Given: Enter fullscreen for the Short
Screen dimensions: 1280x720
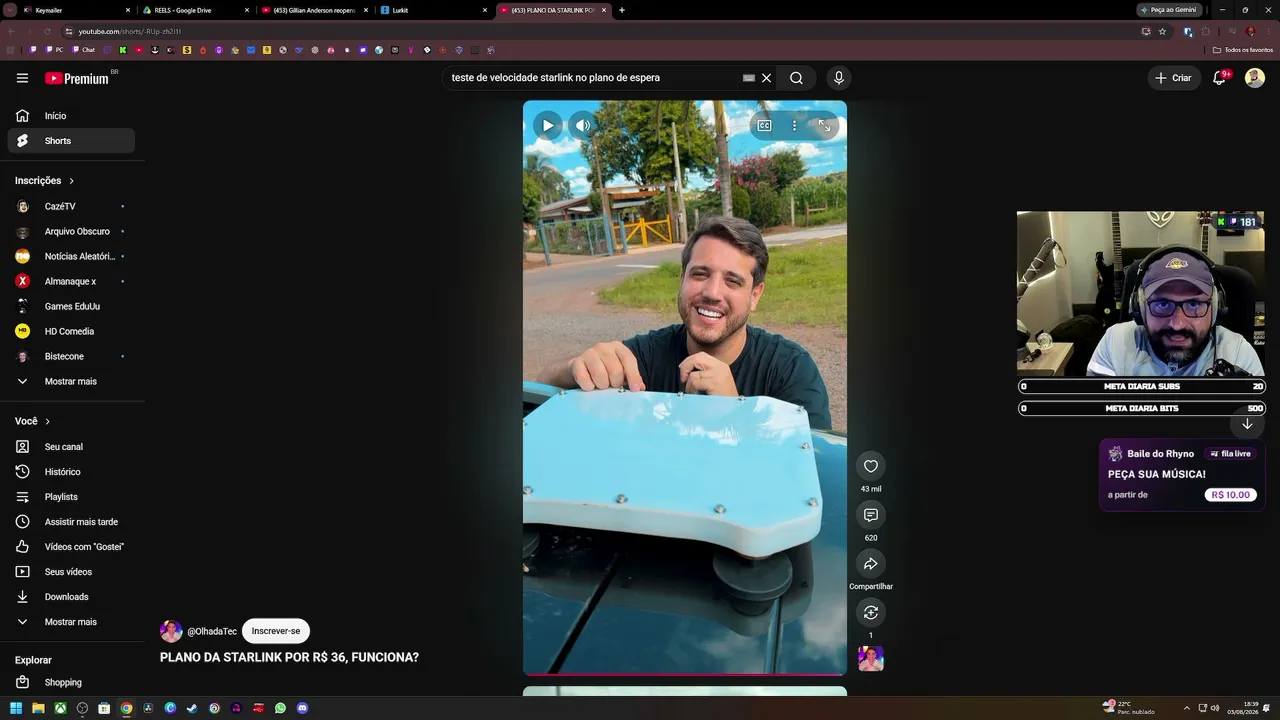Looking at the screenshot, I should pos(824,125).
